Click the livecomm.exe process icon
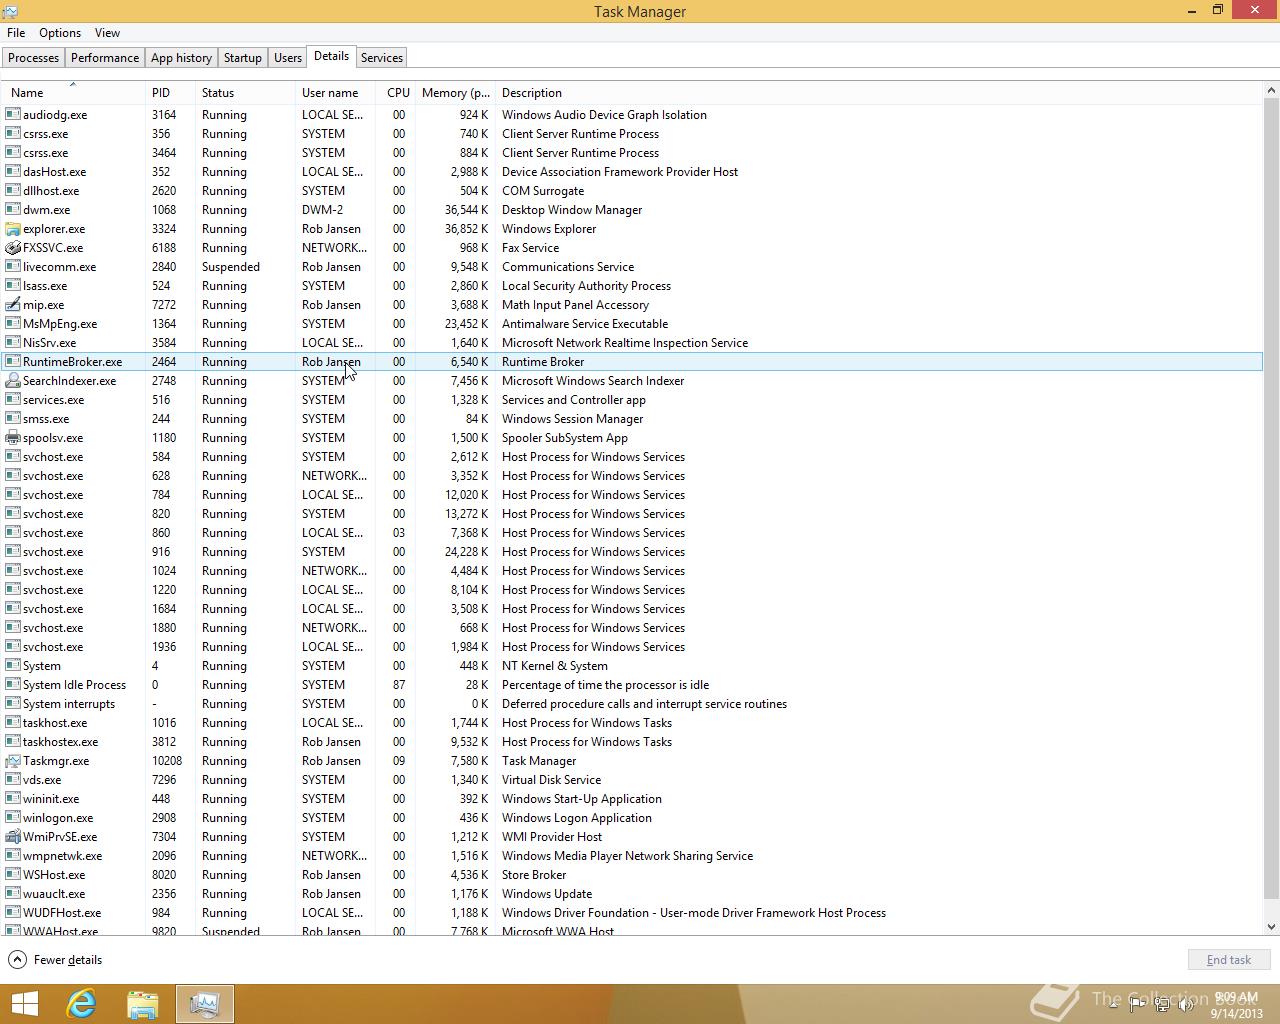The image size is (1280, 1024). [13, 267]
